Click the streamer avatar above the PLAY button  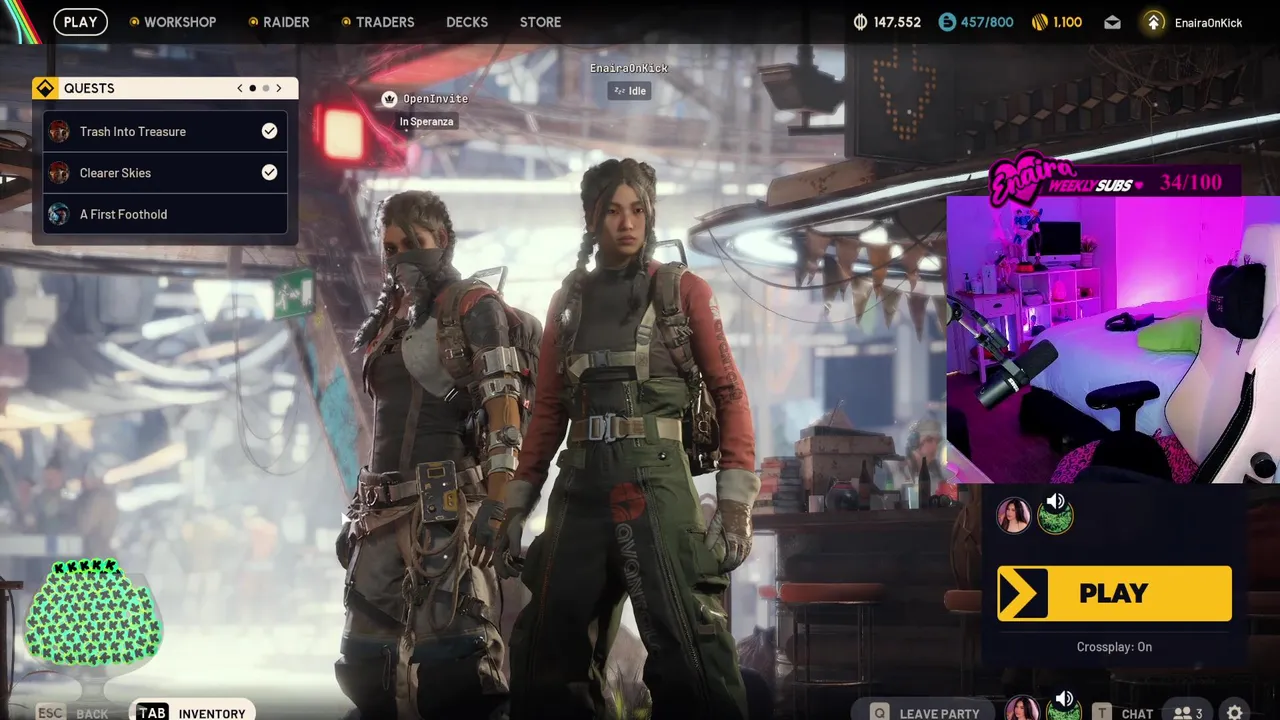1013,516
